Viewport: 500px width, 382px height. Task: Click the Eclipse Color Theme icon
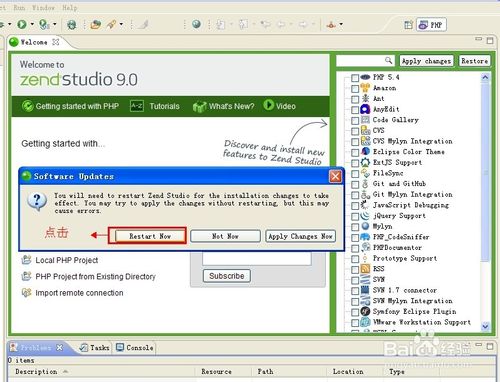pyautogui.click(x=365, y=152)
